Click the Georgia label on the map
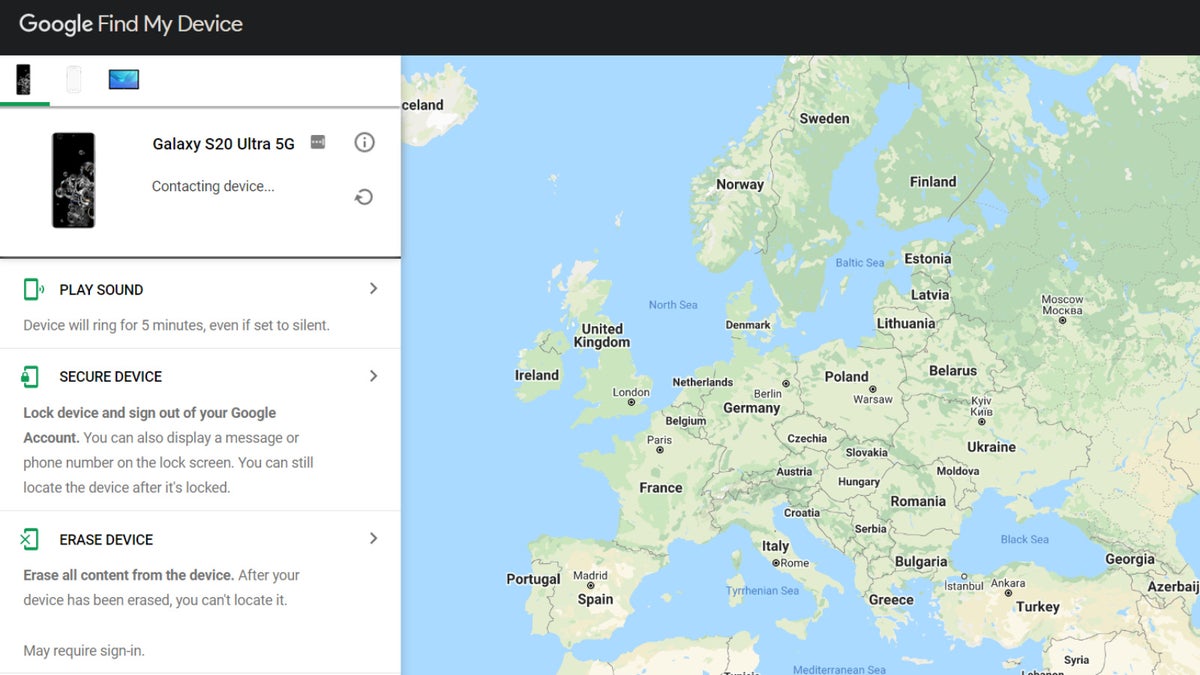1200x675 pixels. pos(1130,560)
